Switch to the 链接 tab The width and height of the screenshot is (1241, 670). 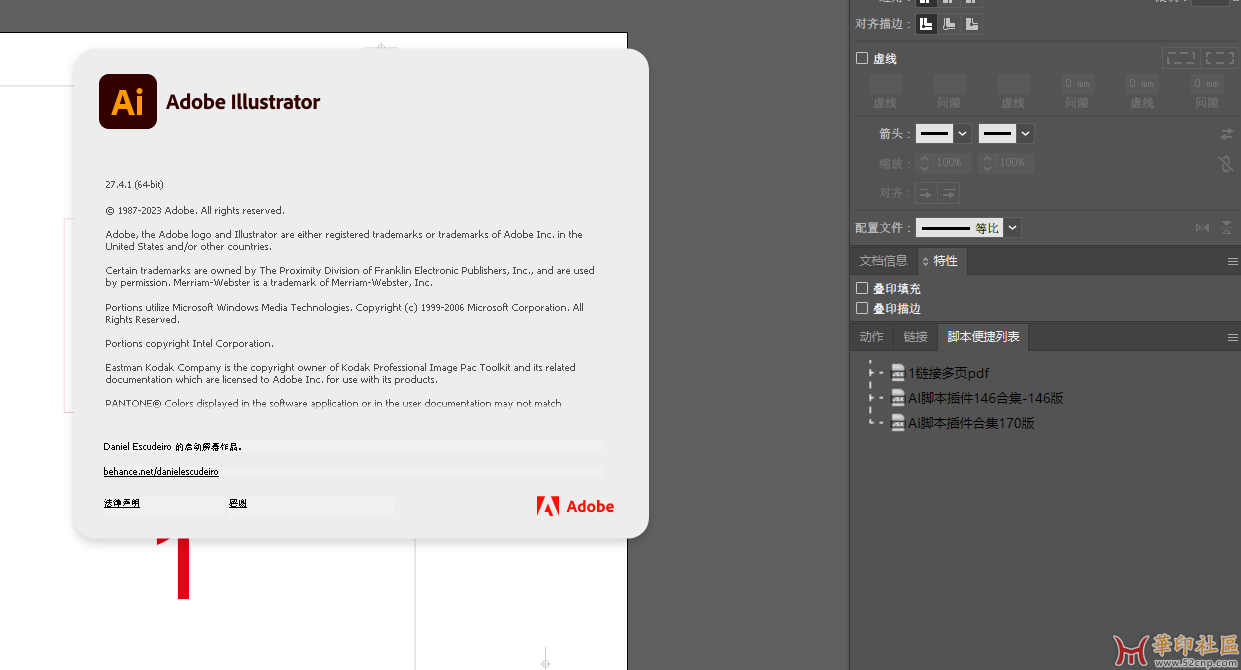tap(916, 337)
